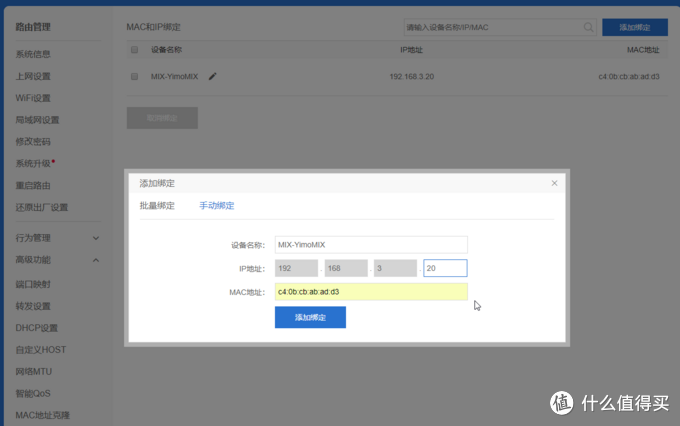Open 智能QoS settings
The height and width of the screenshot is (426, 680).
pyautogui.click(x=33, y=393)
